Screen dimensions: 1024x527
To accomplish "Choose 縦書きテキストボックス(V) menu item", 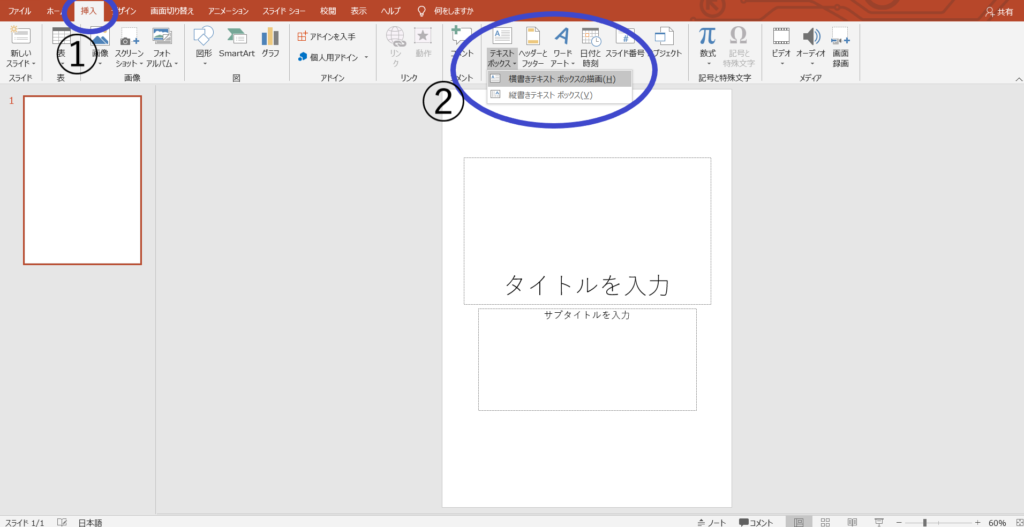I will (x=560, y=95).
